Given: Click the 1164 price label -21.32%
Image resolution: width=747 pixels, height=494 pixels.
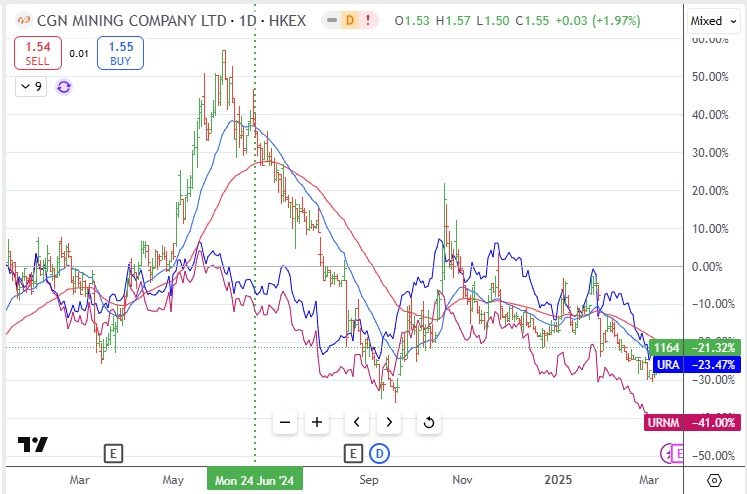Looking at the screenshot, I should (x=697, y=347).
